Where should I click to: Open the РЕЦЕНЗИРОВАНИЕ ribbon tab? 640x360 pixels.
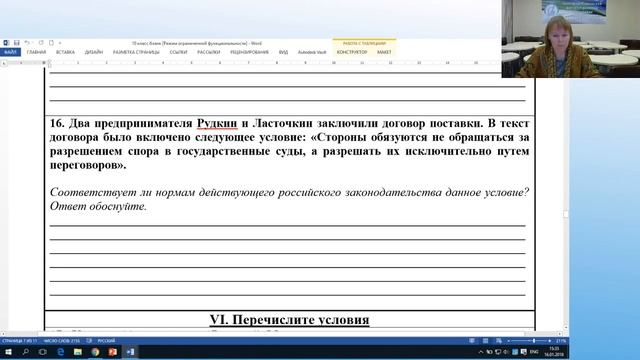pyautogui.click(x=249, y=52)
